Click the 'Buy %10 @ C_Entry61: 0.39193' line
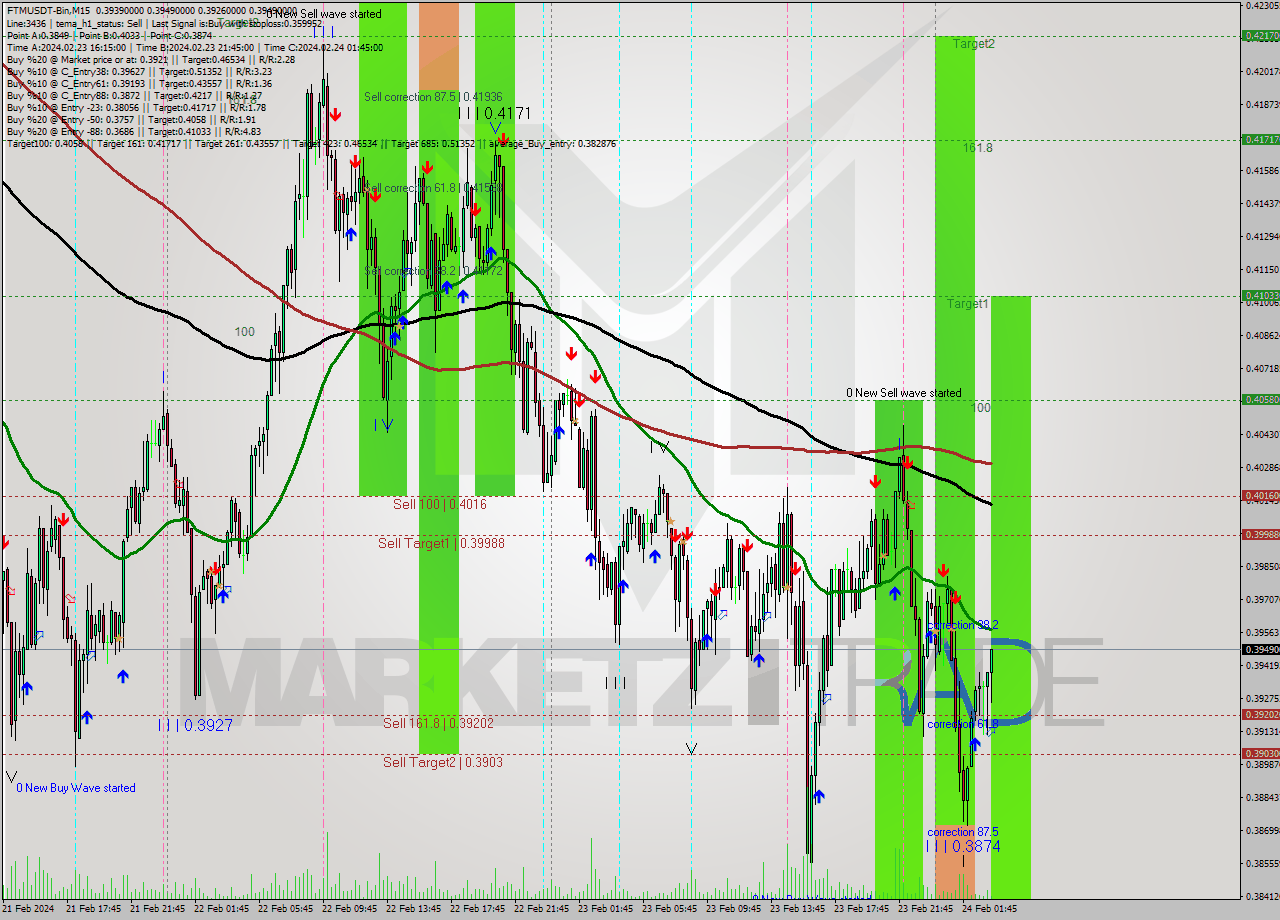 click(139, 83)
